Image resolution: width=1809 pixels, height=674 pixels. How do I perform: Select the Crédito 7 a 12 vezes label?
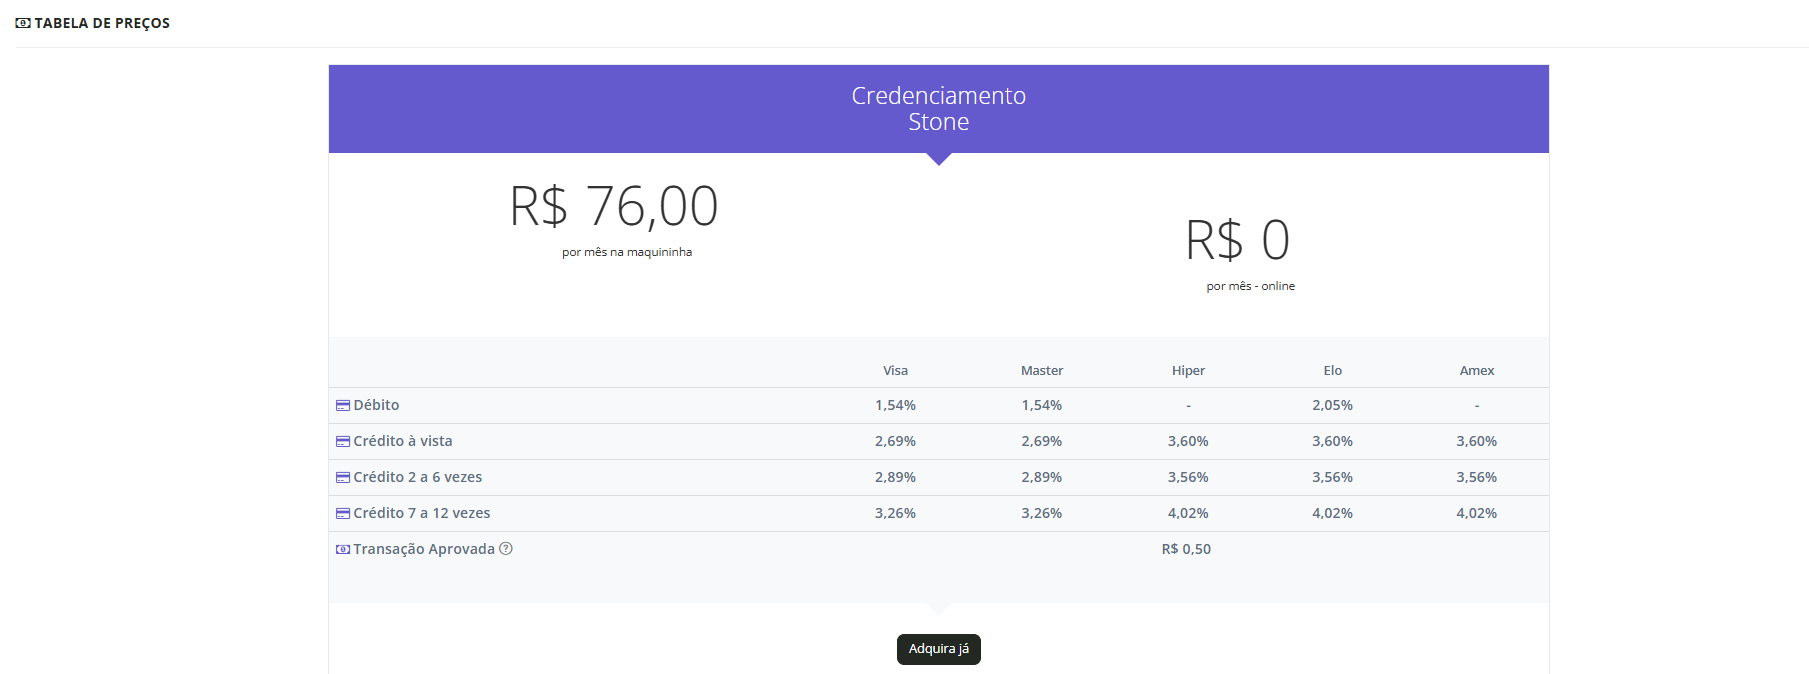[422, 513]
